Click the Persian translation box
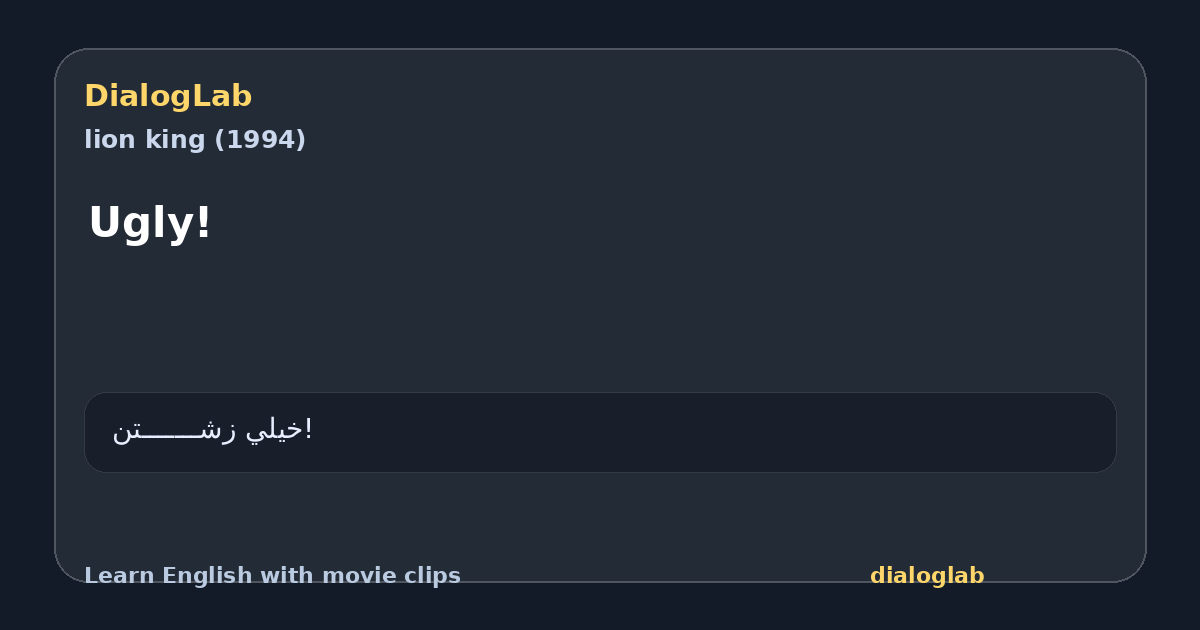The height and width of the screenshot is (630, 1200). tap(600, 432)
